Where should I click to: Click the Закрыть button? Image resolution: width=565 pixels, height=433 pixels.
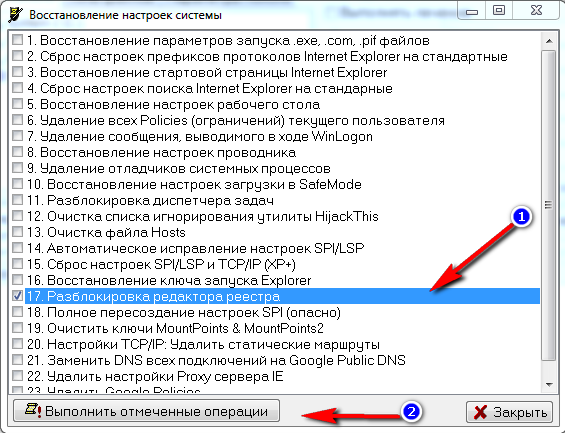coord(509,412)
